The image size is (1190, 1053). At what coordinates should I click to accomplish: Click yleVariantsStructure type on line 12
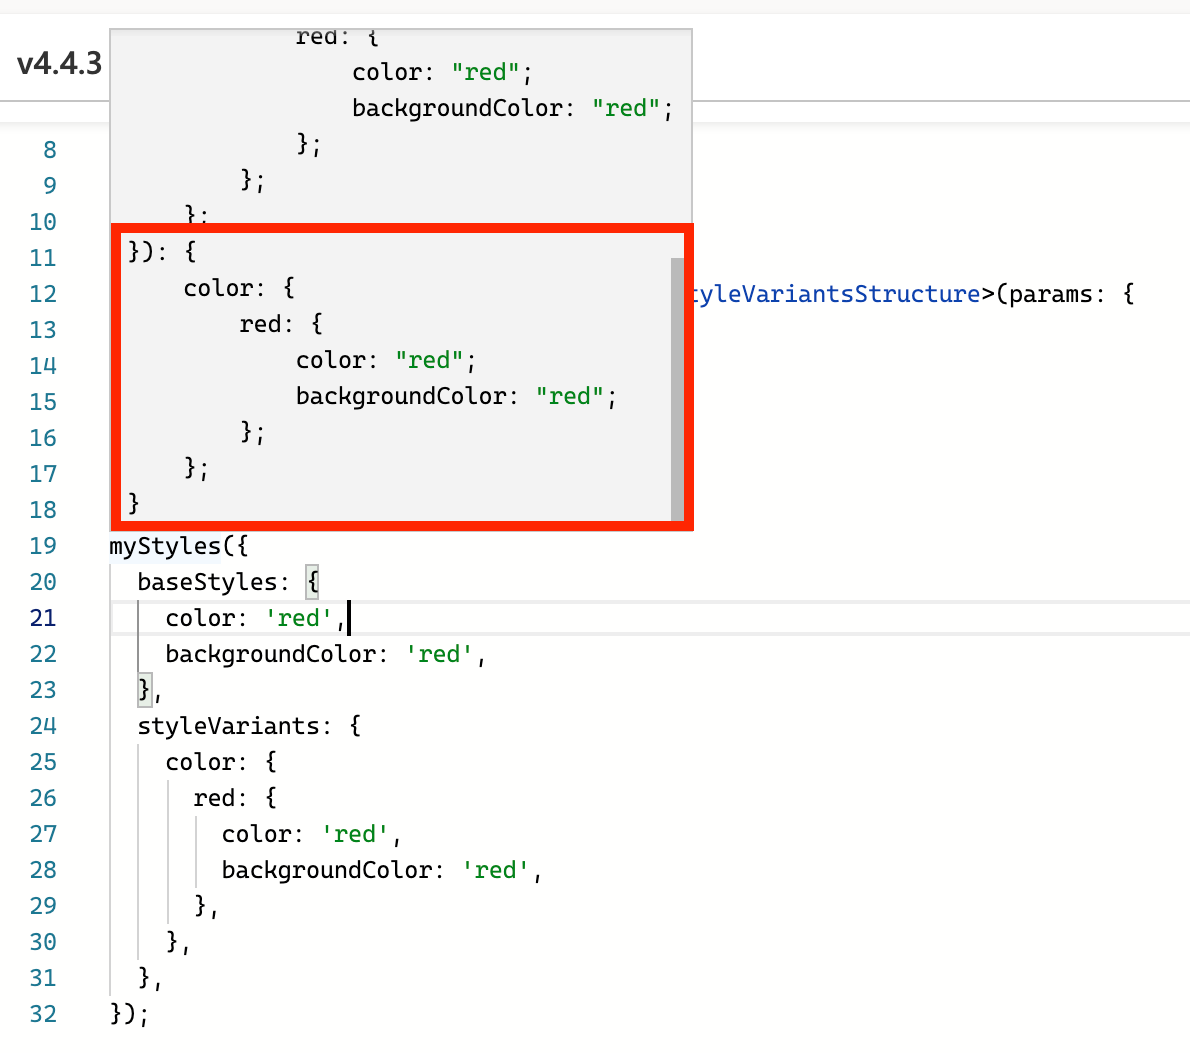[836, 294]
